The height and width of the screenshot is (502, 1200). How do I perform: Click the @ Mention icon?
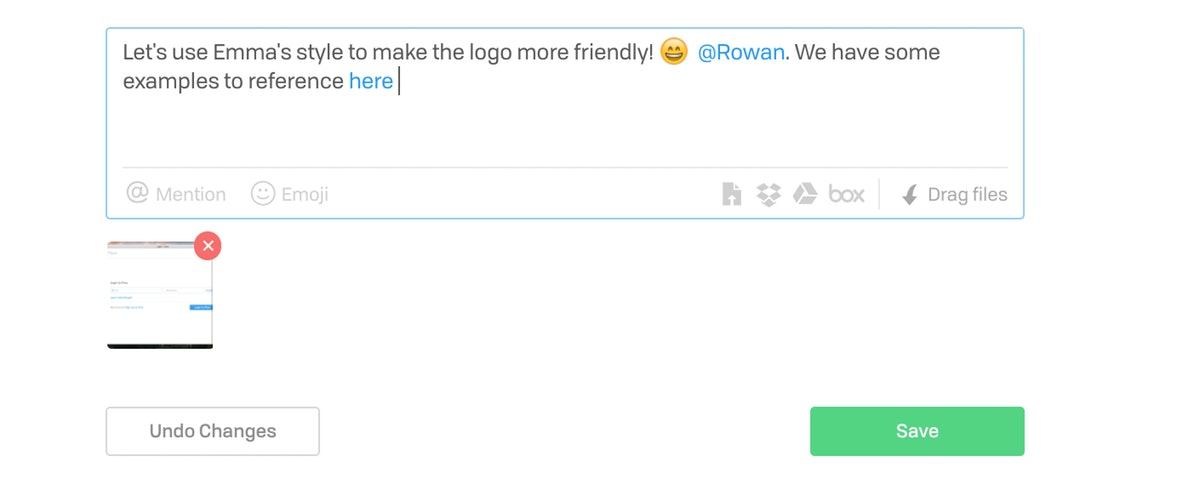click(x=137, y=193)
